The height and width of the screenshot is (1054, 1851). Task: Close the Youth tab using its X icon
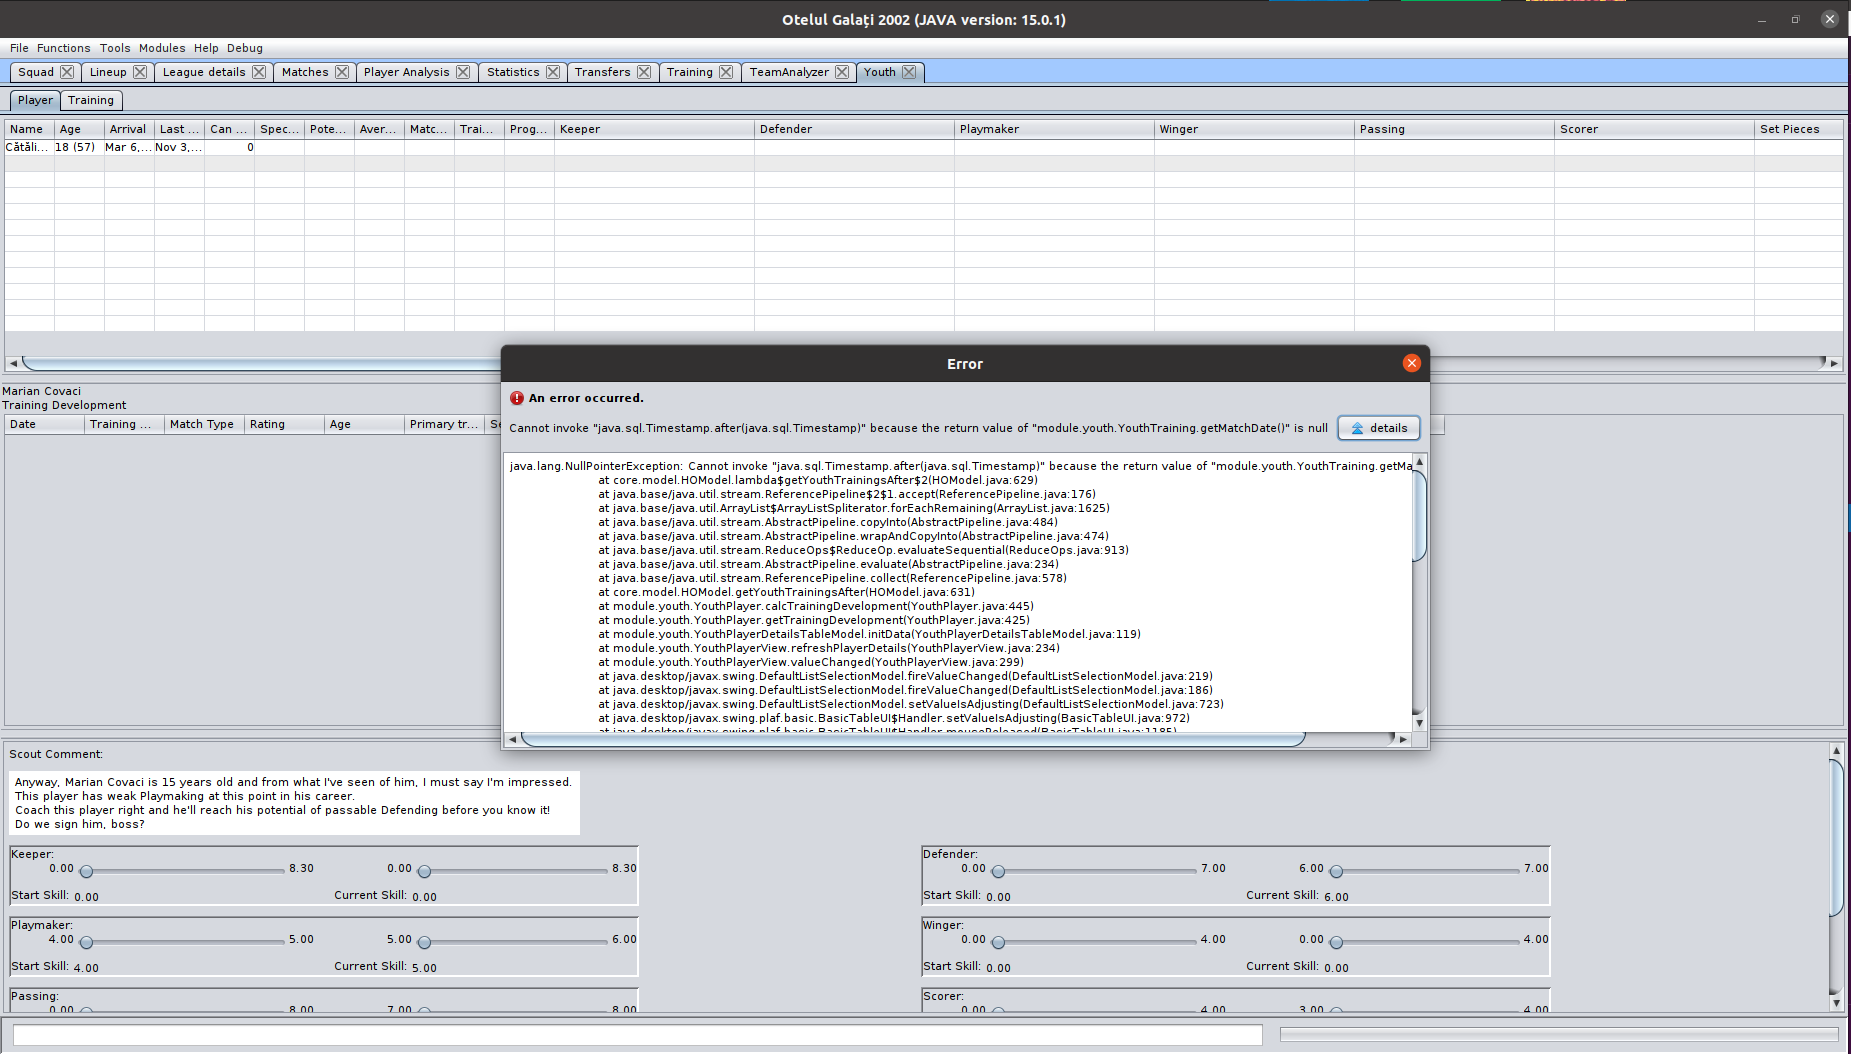pos(908,71)
